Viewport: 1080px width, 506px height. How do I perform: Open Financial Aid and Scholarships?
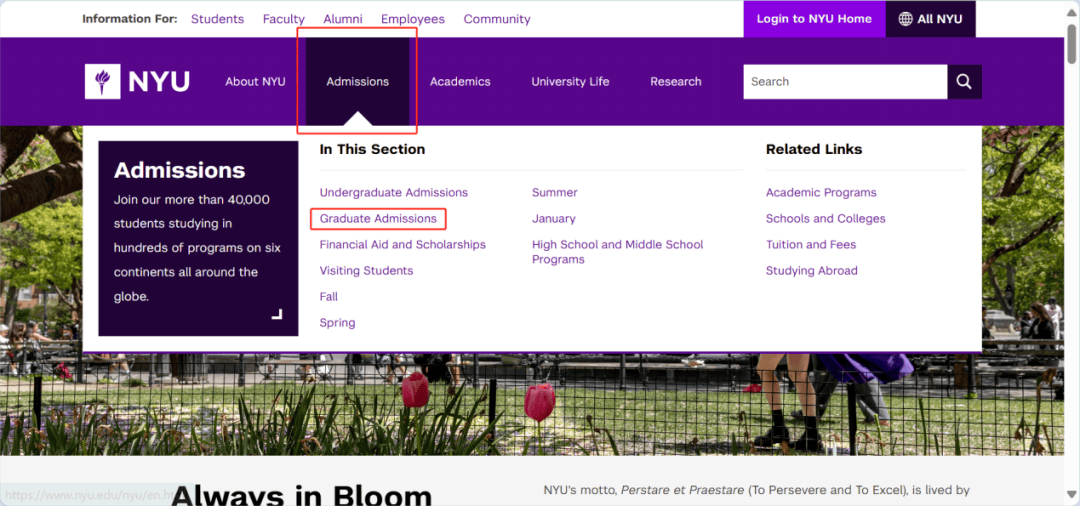point(403,245)
